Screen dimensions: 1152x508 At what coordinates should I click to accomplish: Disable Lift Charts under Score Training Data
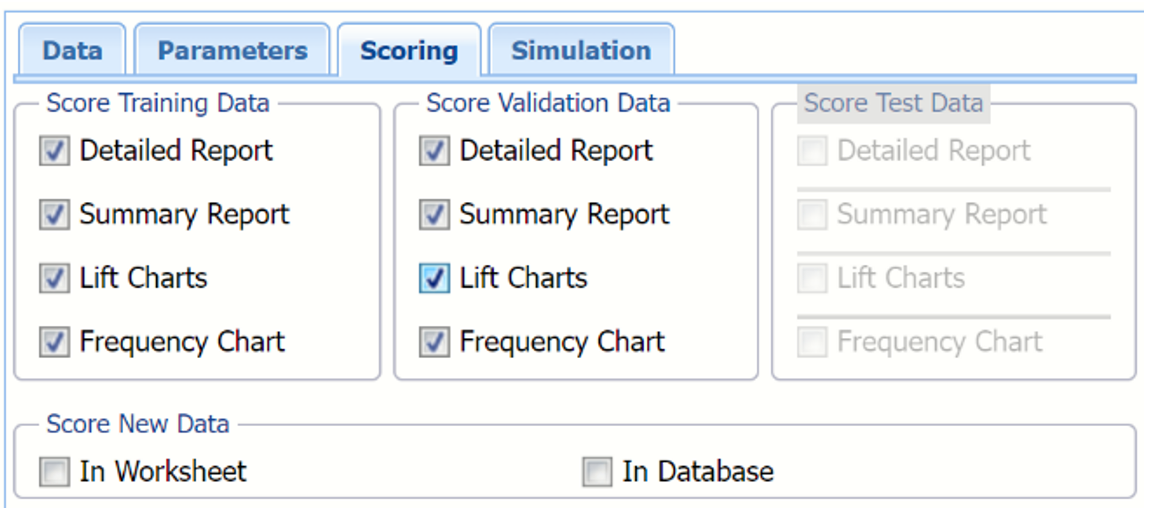(54, 278)
